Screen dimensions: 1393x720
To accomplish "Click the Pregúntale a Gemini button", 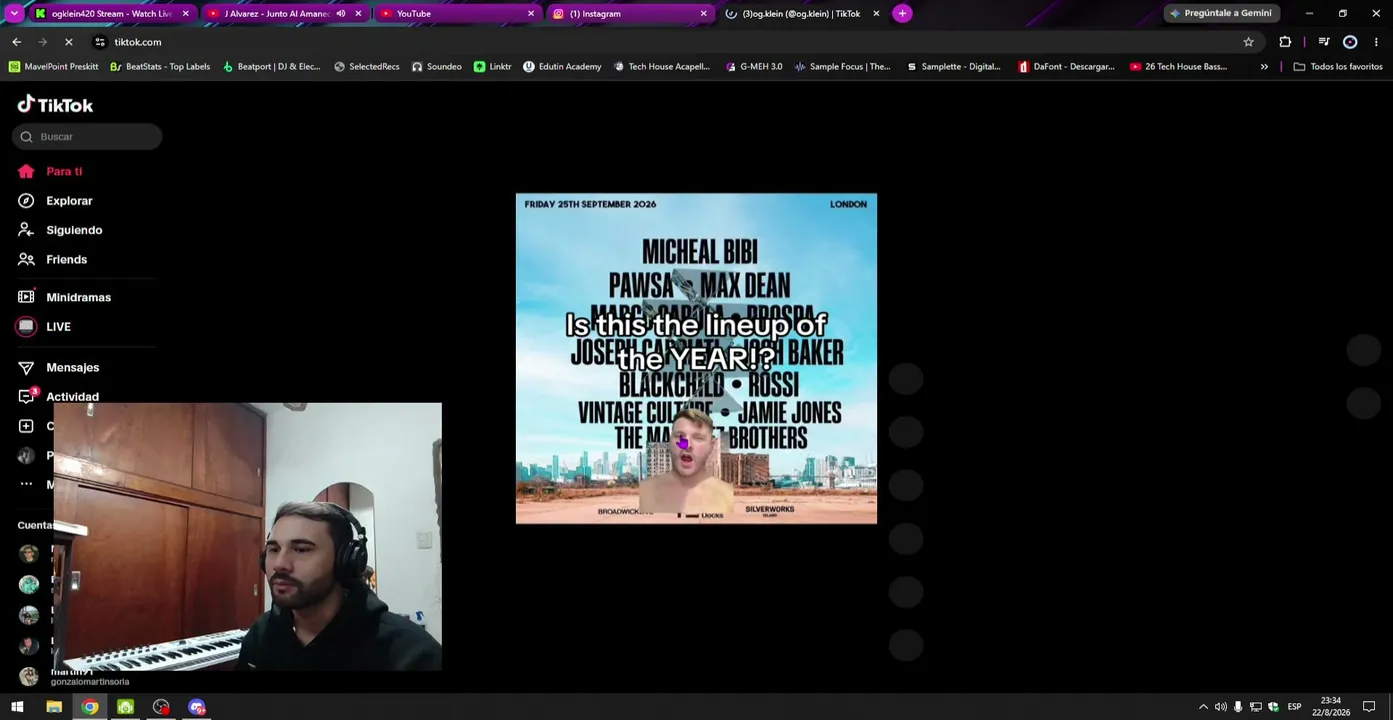I will point(1222,14).
